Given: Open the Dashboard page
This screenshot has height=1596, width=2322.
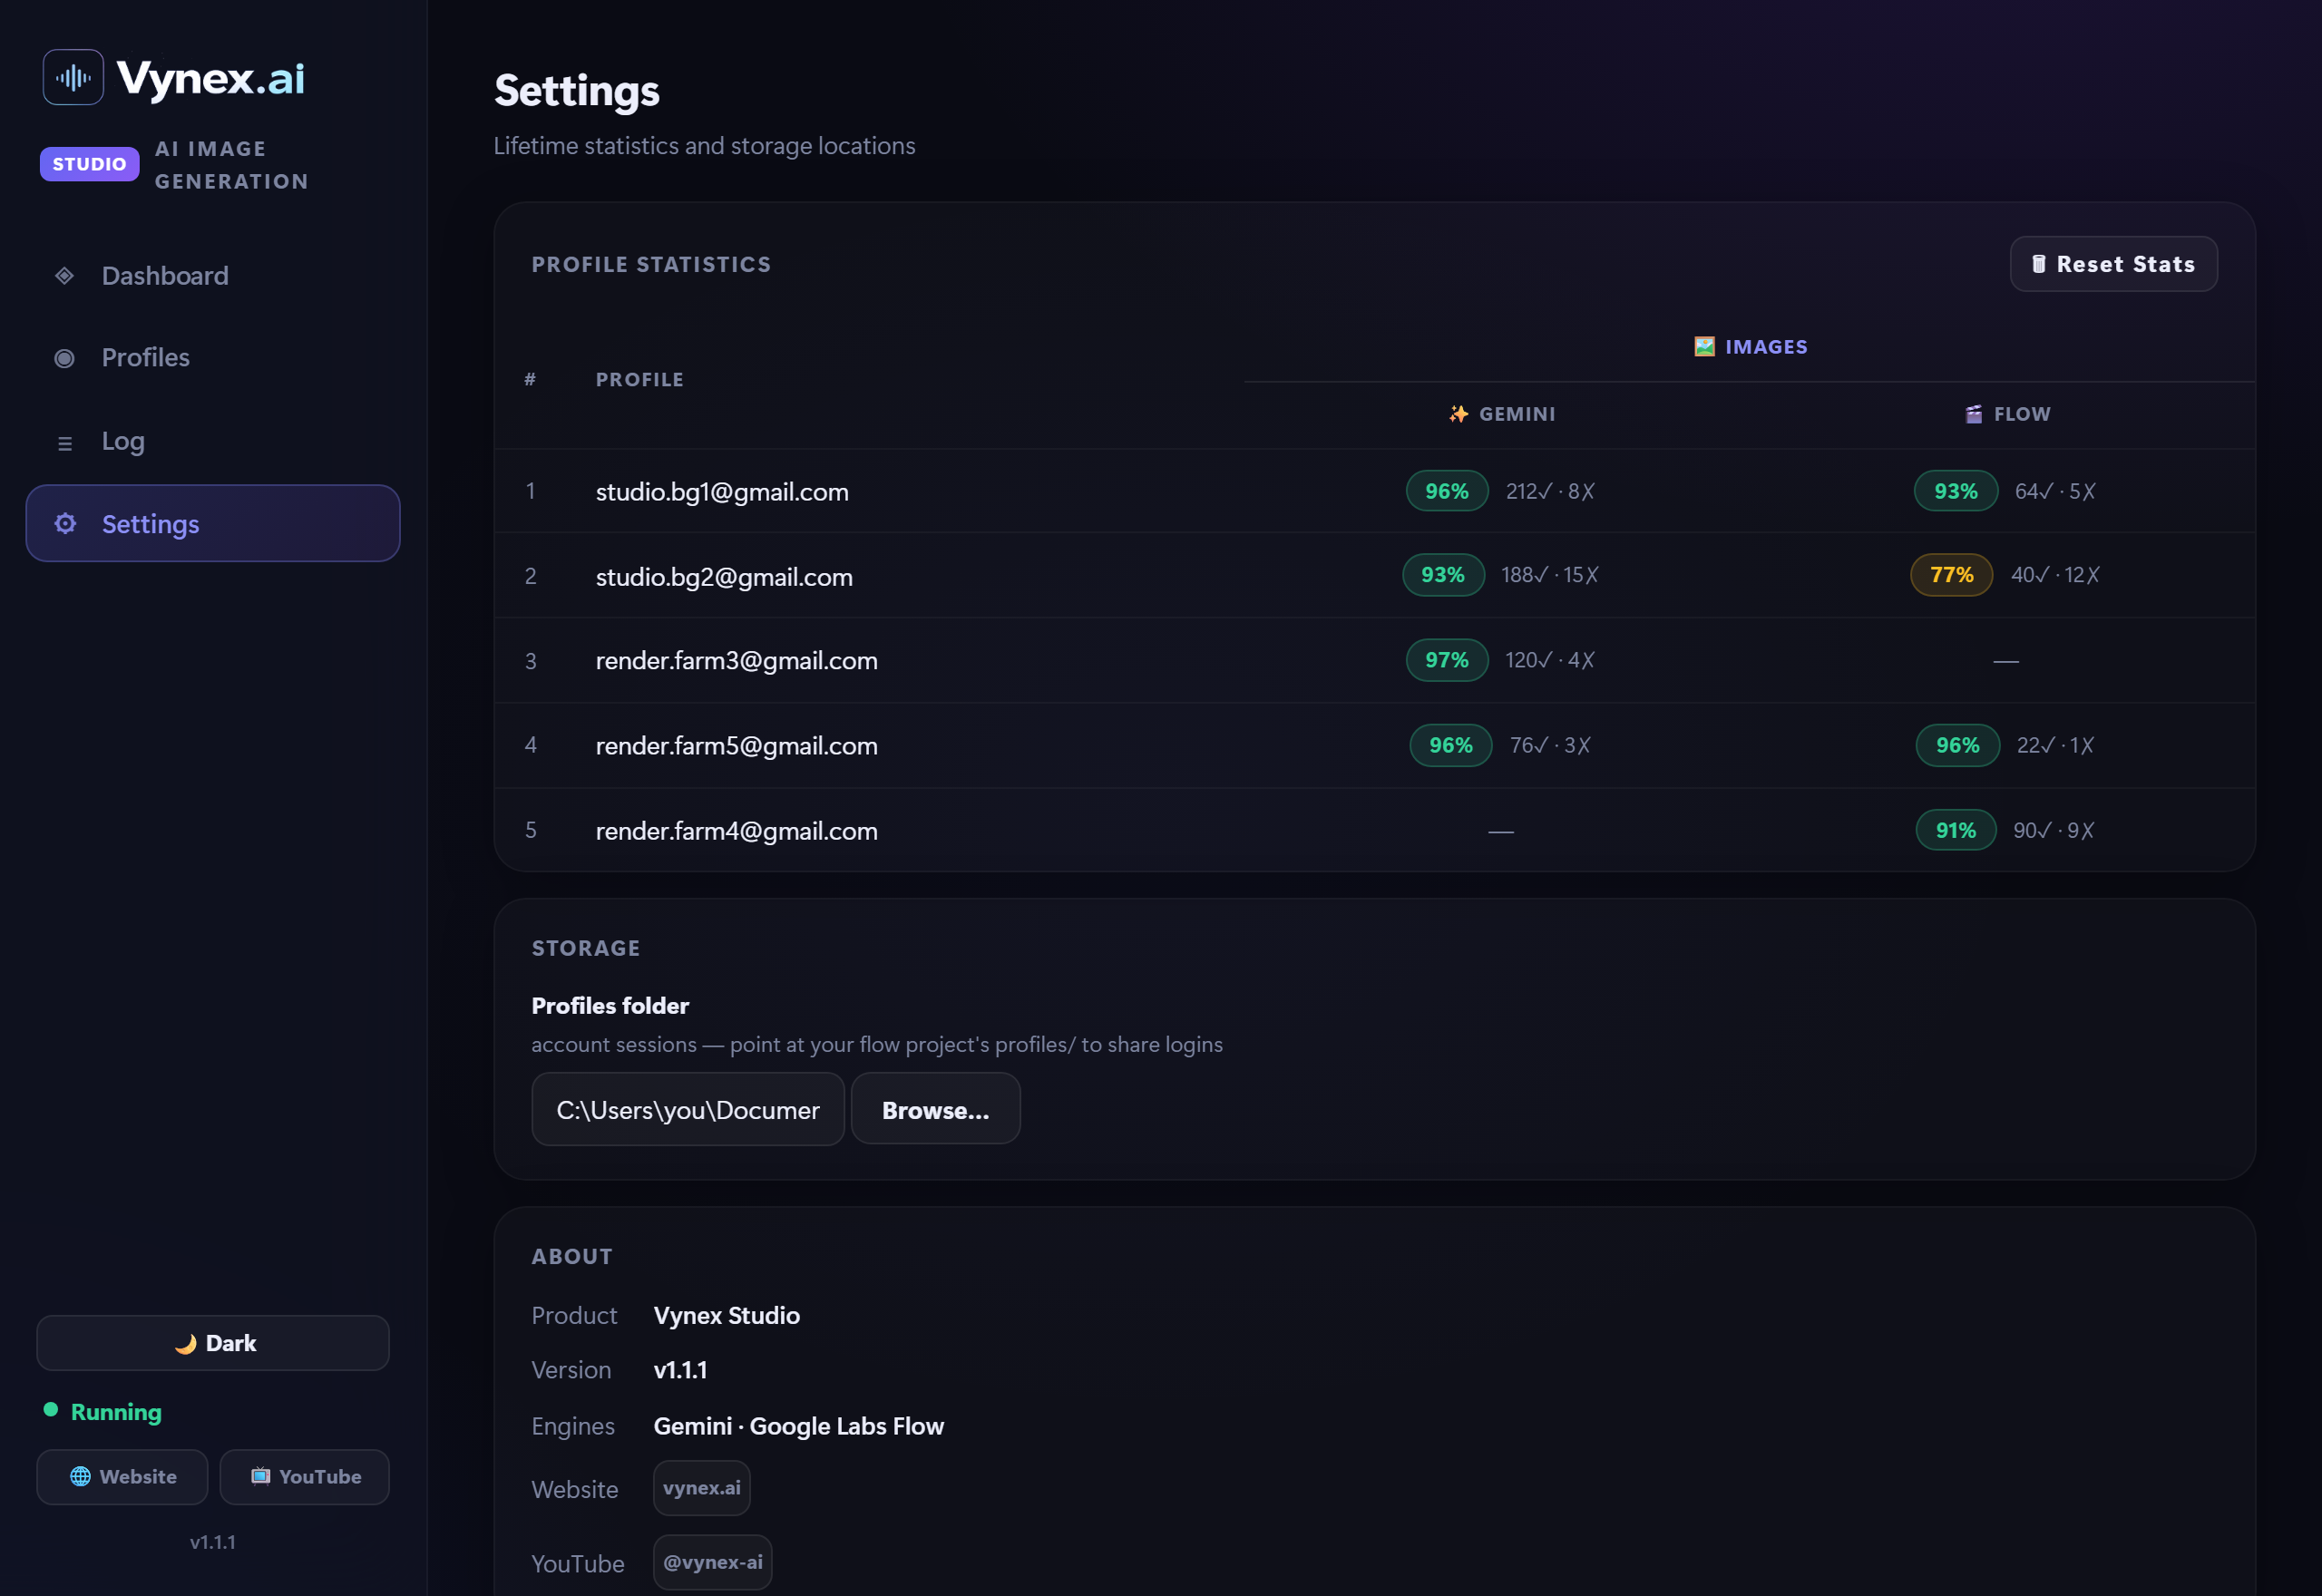Looking at the screenshot, I should pos(213,276).
